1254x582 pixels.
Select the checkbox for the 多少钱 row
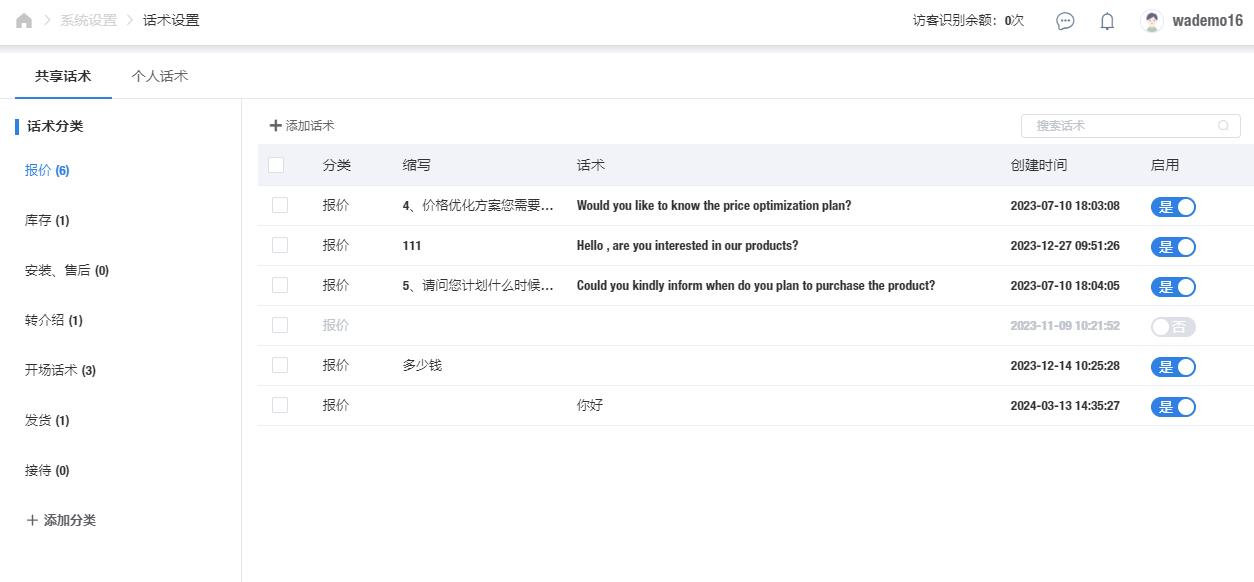point(280,365)
